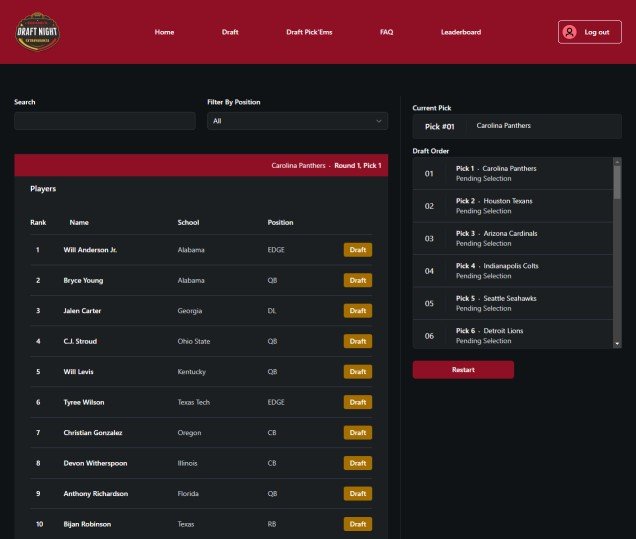Click the user profile icon beside Log out
The image size is (636, 539).
[x=570, y=32]
